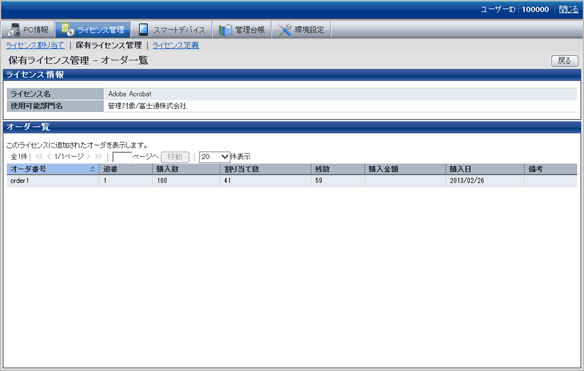Open the ライセンス管理 tab
The image size is (584, 371).
click(x=93, y=29)
